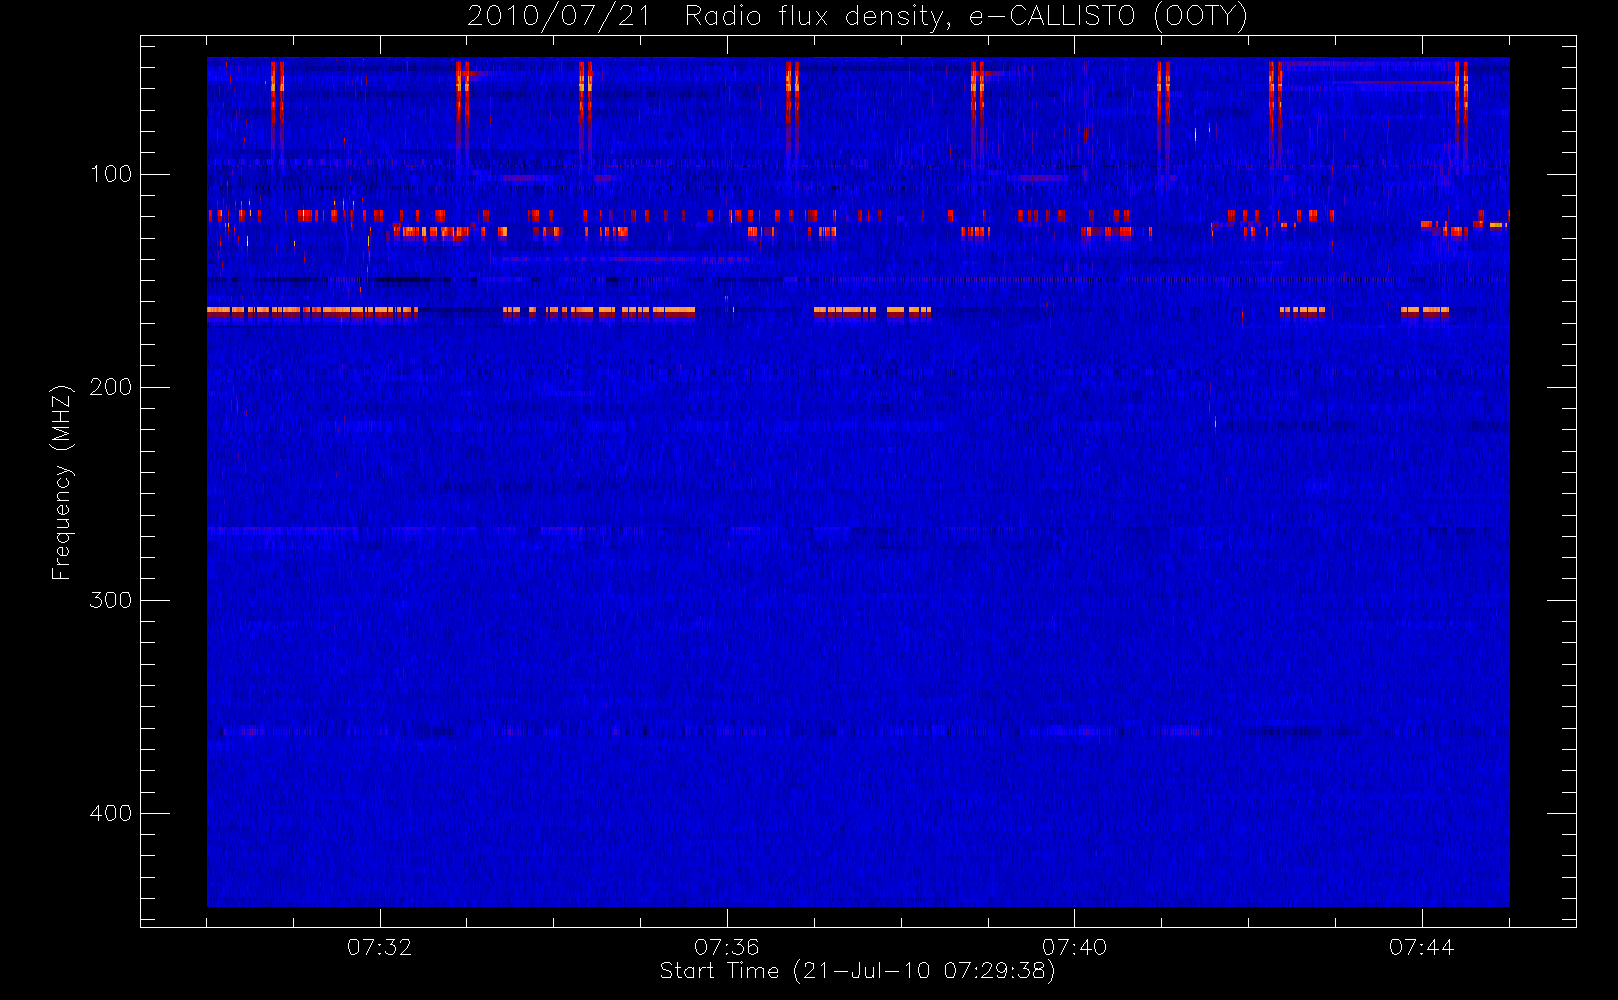The image size is (1618, 1000).
Task: Click the 300 frequency tick label
Action: click(x=111, y=600)
